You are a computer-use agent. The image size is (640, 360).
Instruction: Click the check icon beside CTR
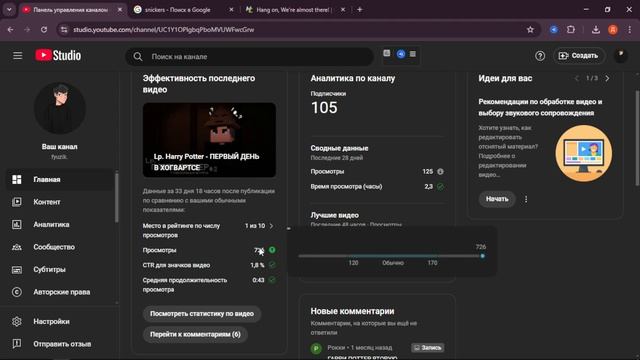click(272, 265)
